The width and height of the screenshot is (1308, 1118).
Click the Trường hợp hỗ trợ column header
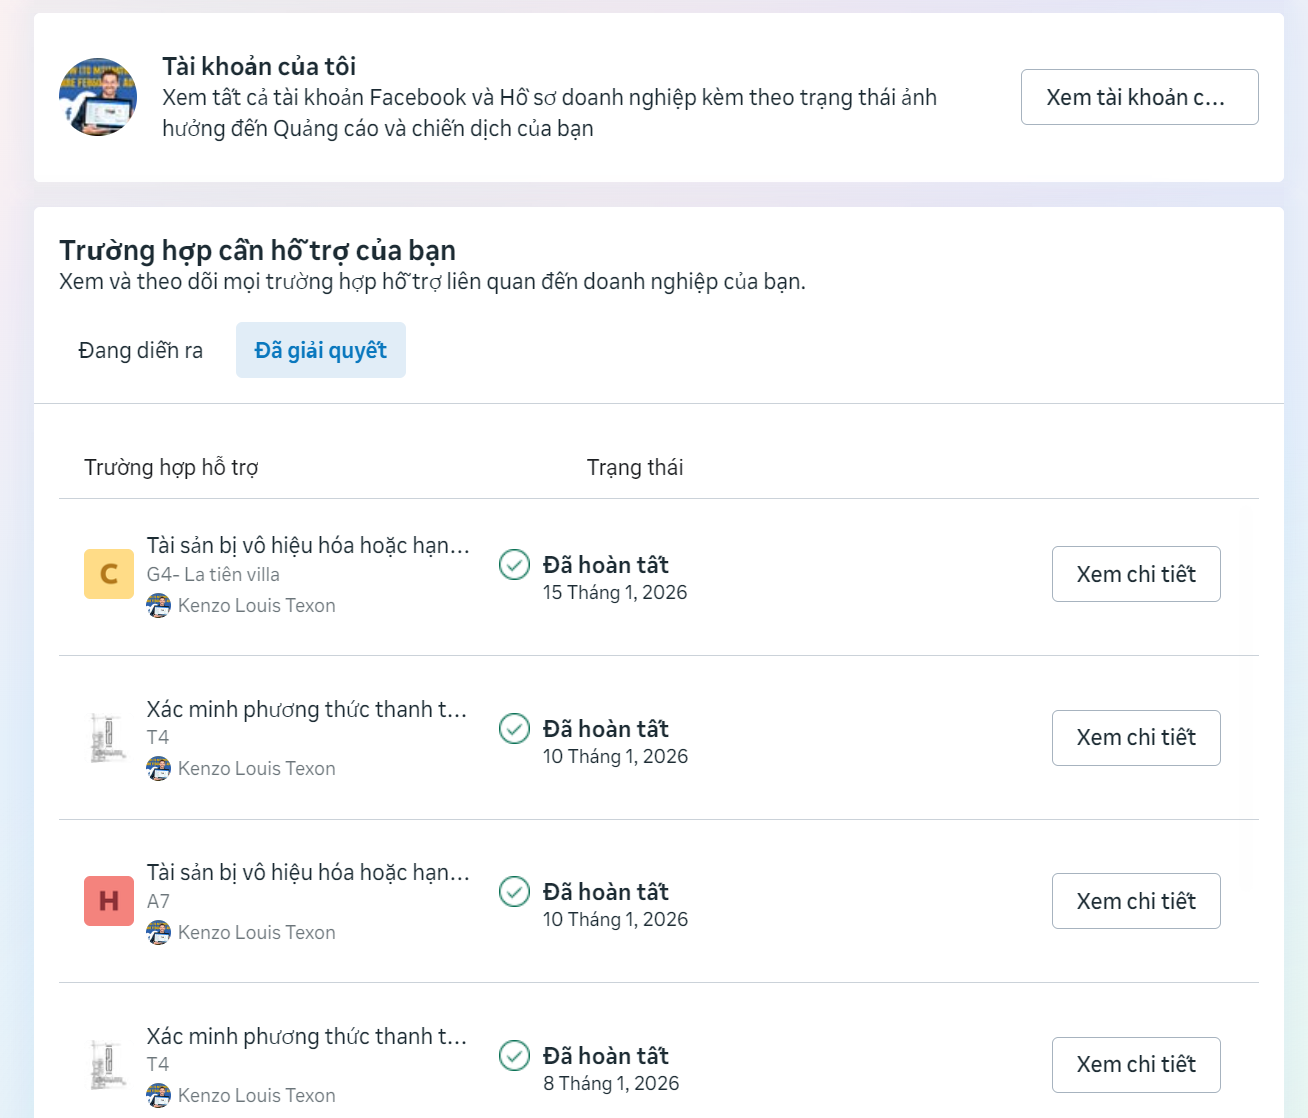click(x=171, y=467)
